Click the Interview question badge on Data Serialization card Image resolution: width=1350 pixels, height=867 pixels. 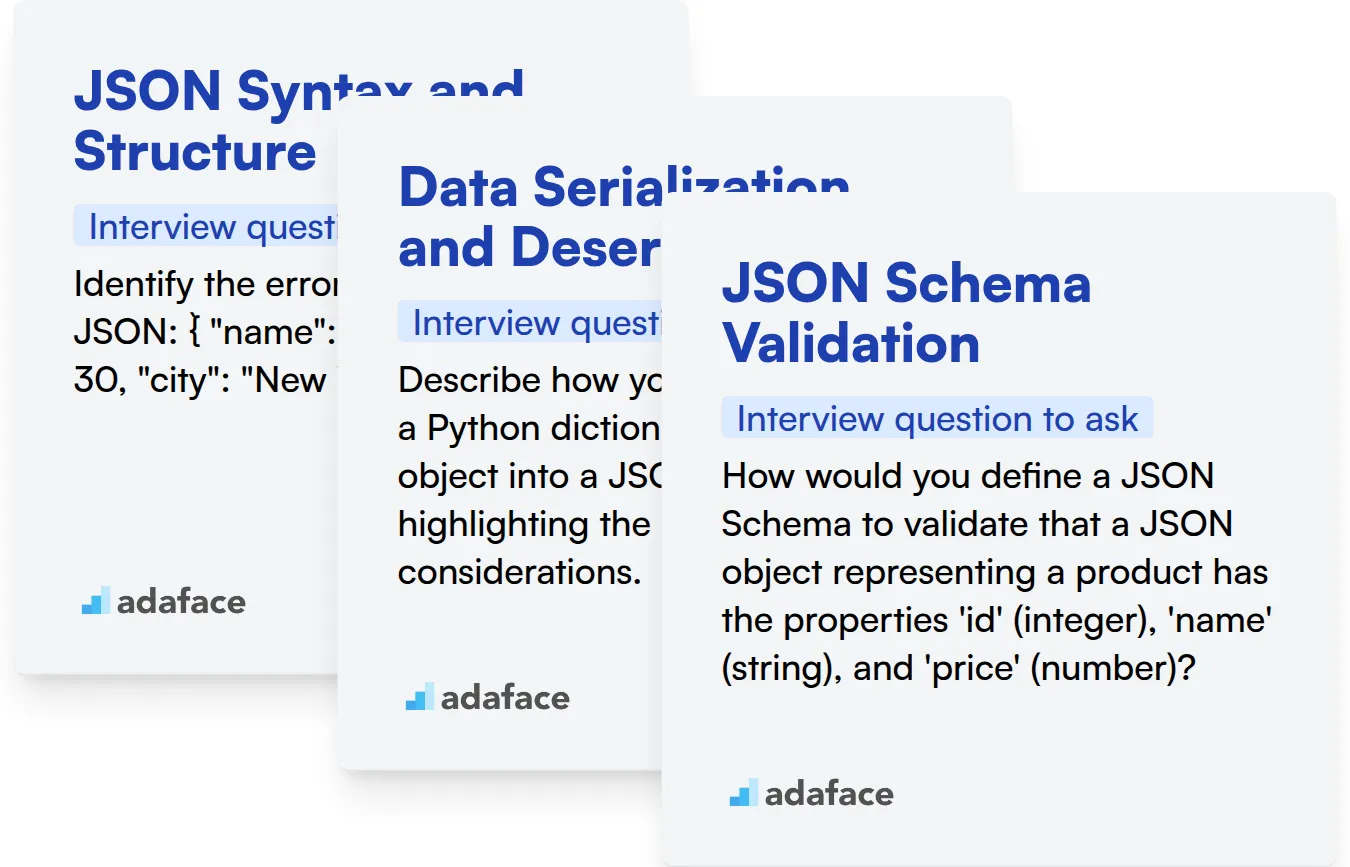point(530,323)
